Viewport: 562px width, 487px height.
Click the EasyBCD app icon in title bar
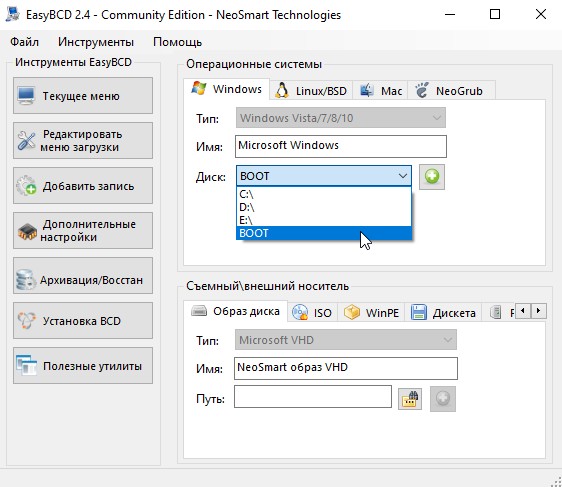point(12,14)
